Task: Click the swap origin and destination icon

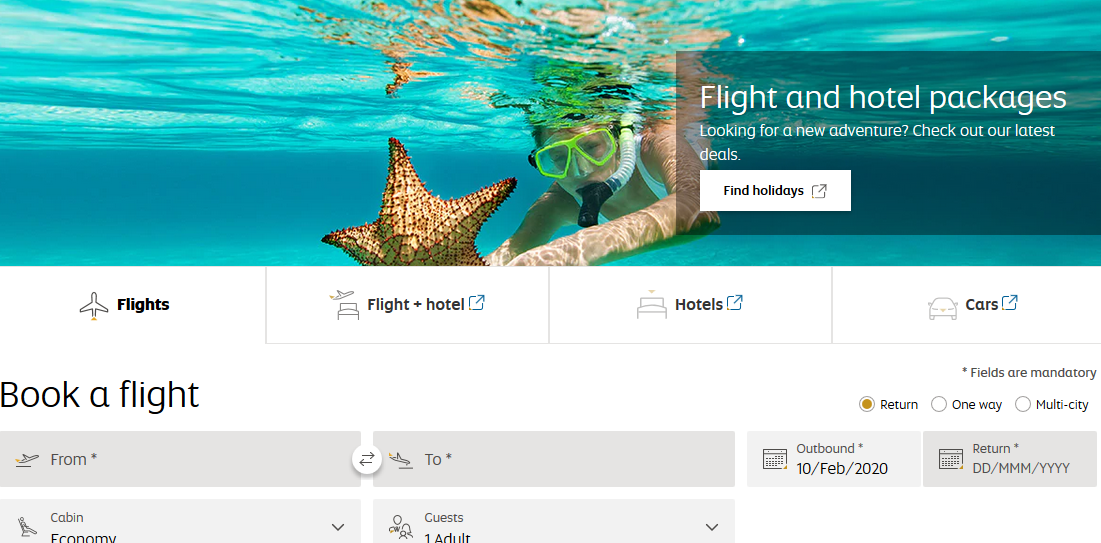Action: click(367, 460)
